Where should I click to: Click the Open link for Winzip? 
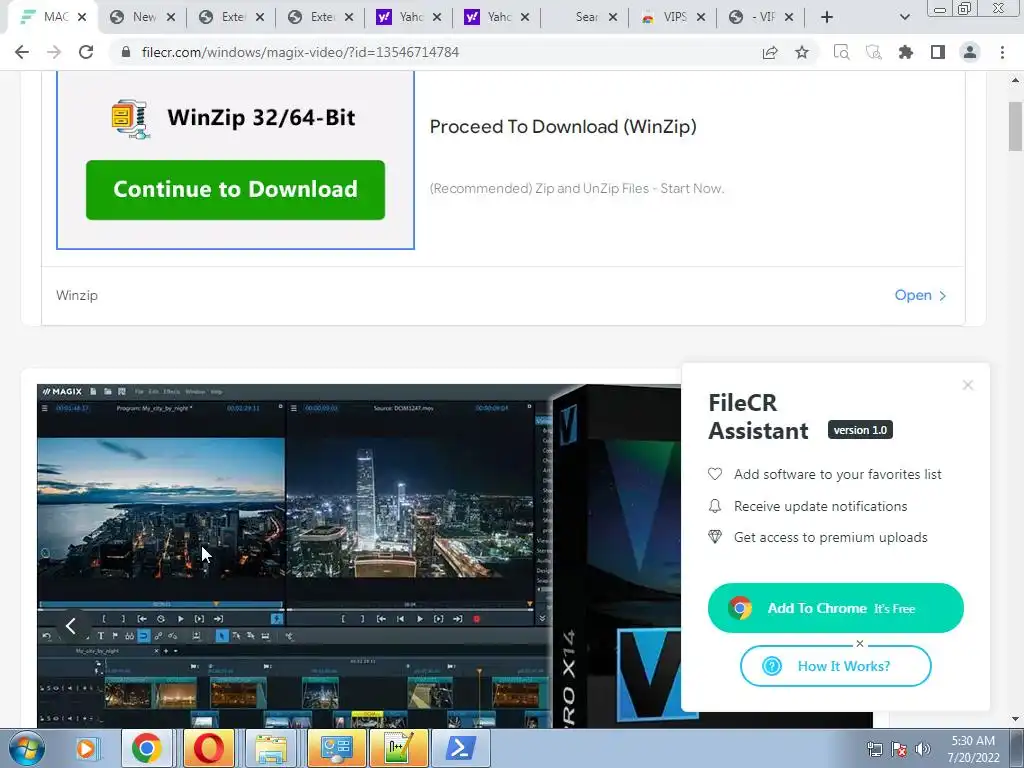[920, 295]
